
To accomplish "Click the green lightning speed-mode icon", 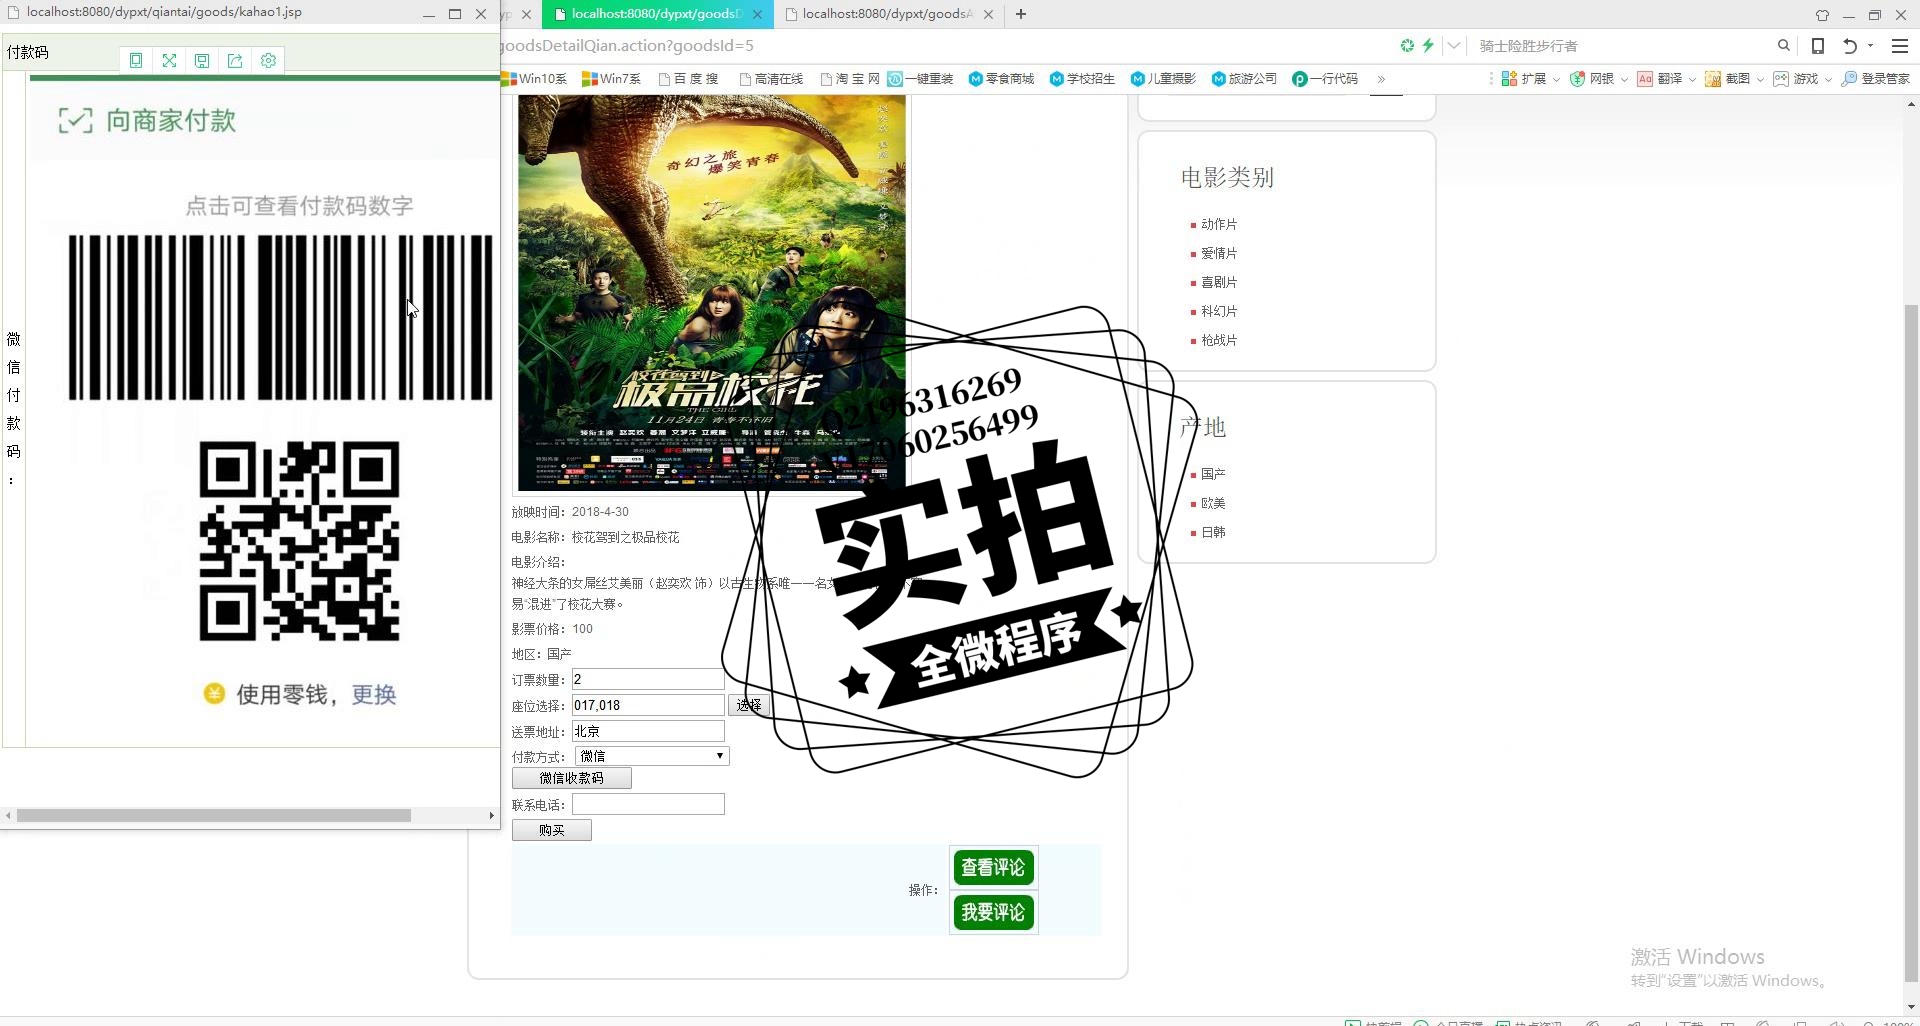I will point(1428,46).
